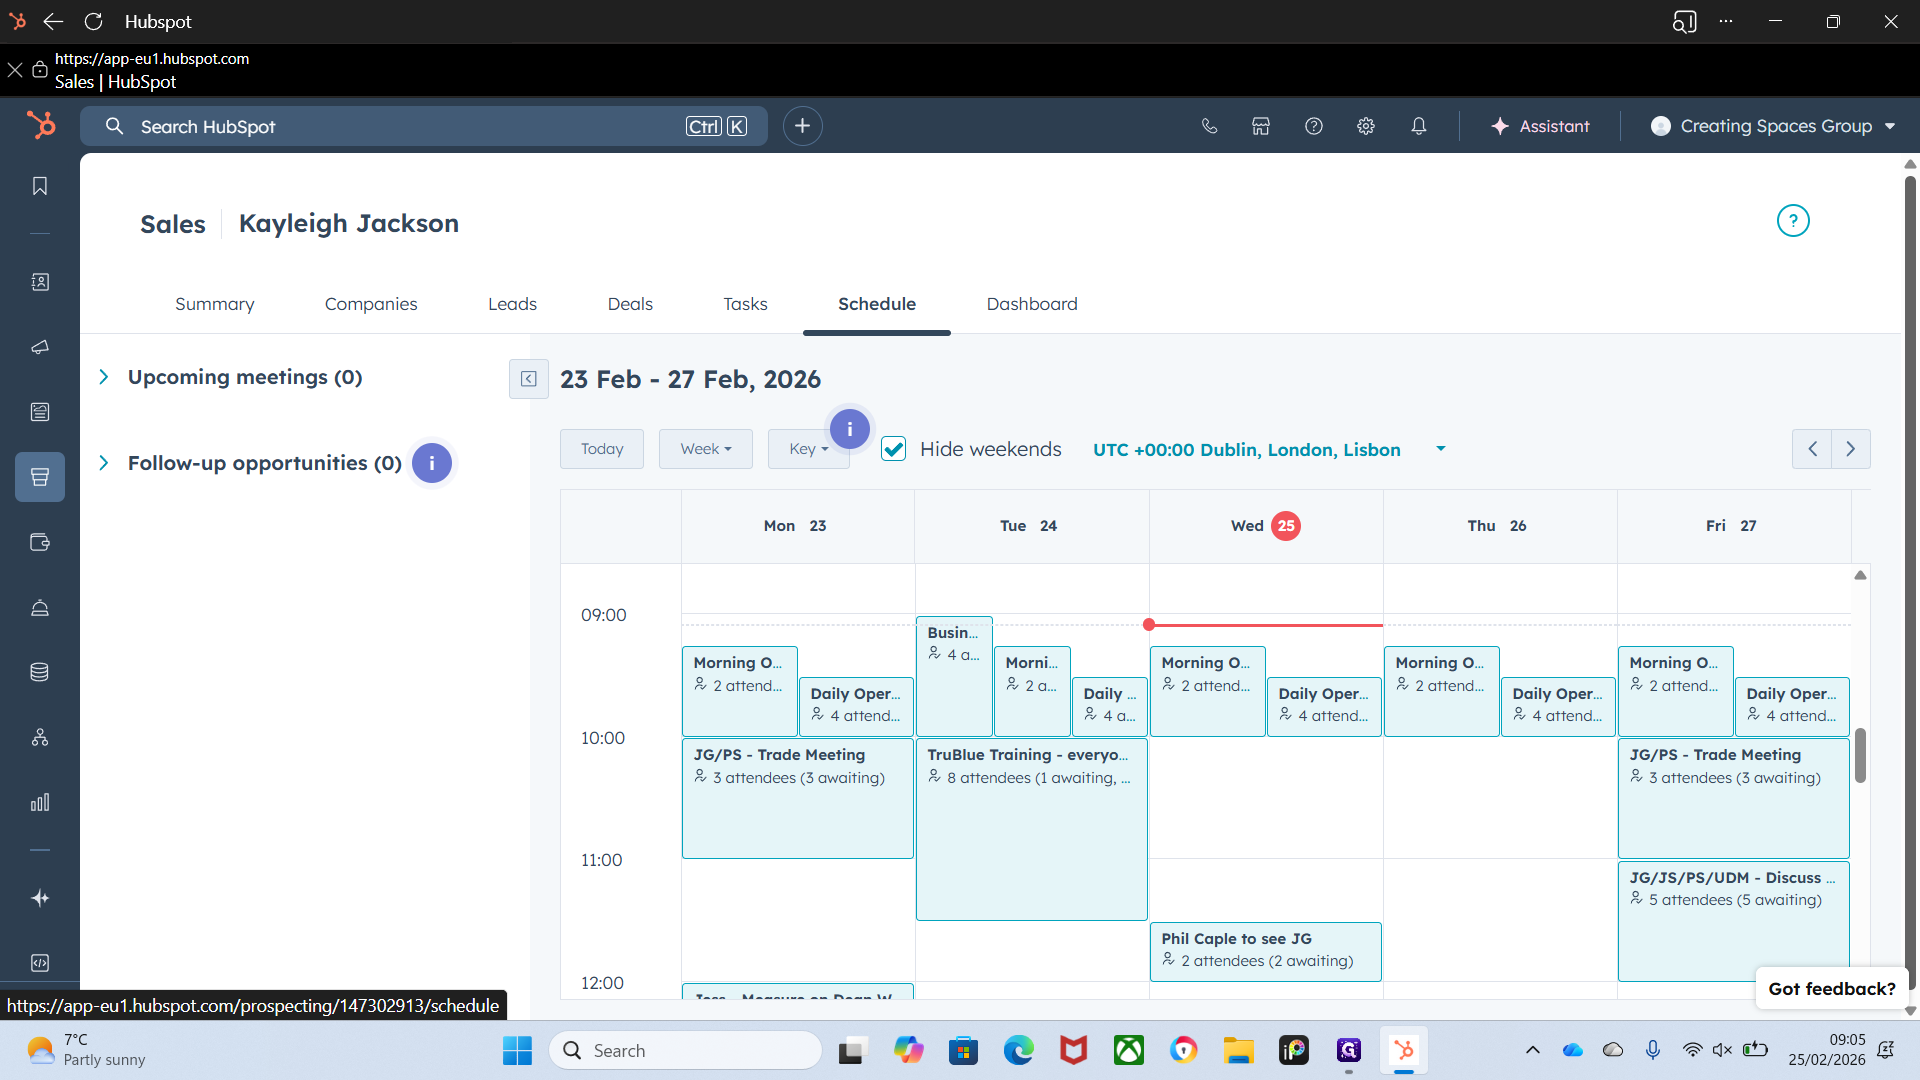Open the CRM contacts sidebar icon
Image resolution: width=1920 pixels, height=1080 pixels.
40,282
